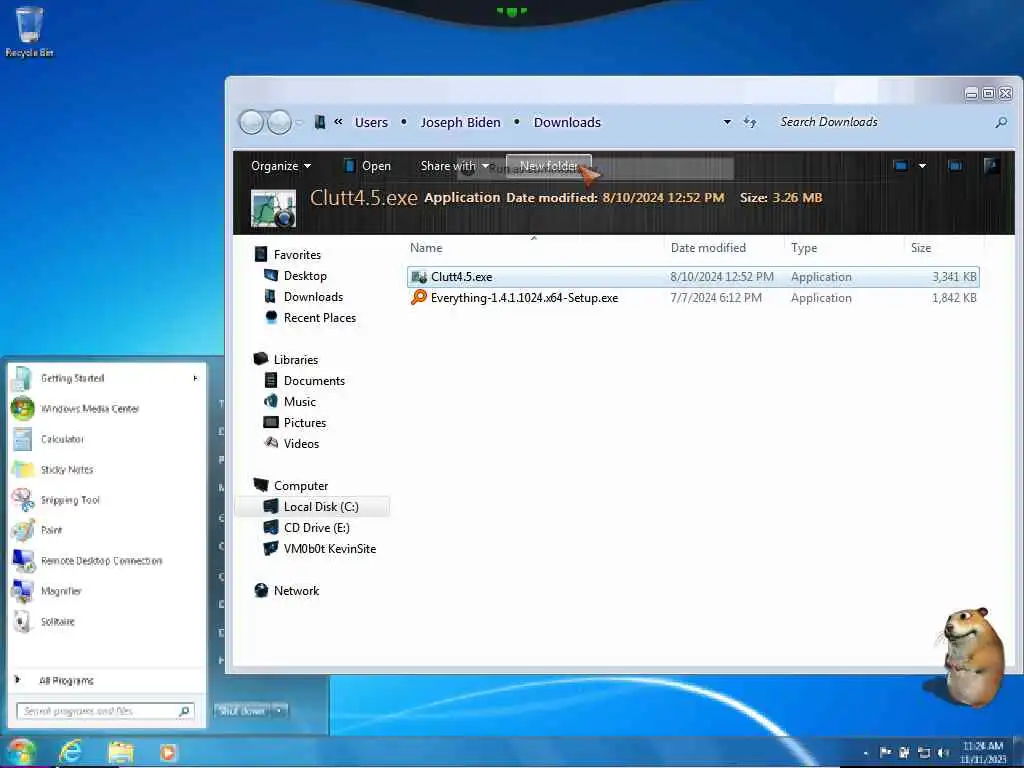Open Getting Started from Start menu

[x=72, y=378]
